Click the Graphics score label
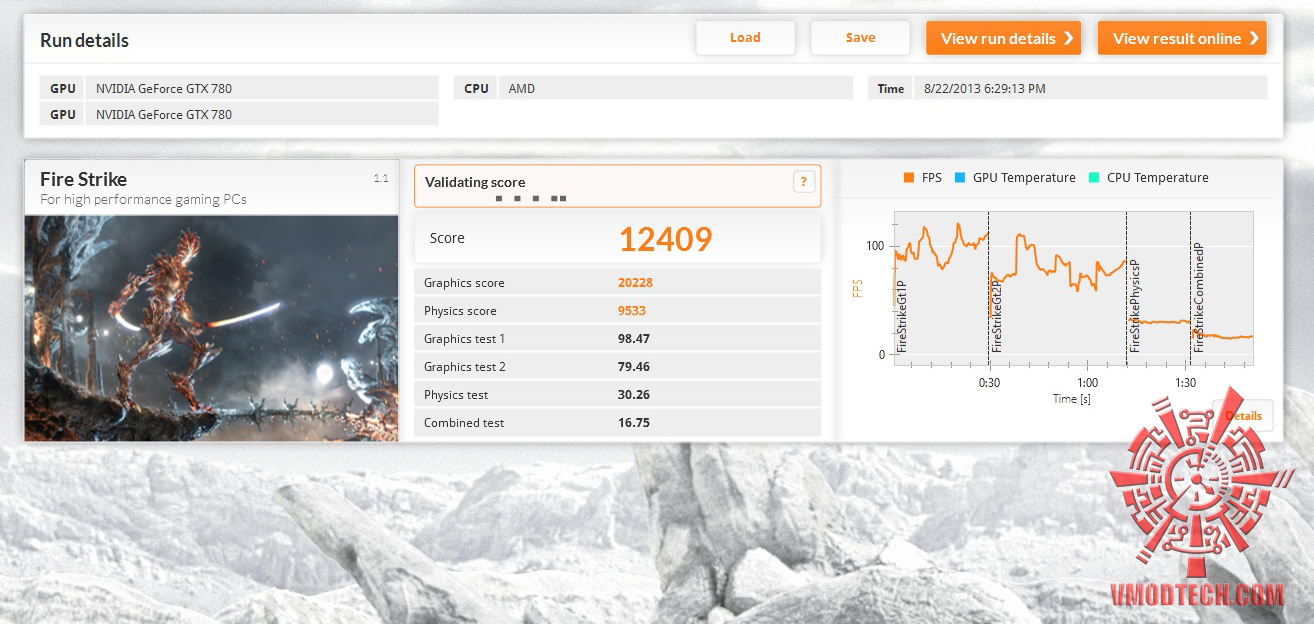This screenshot has height=624, width=1314. coord(464,283)
